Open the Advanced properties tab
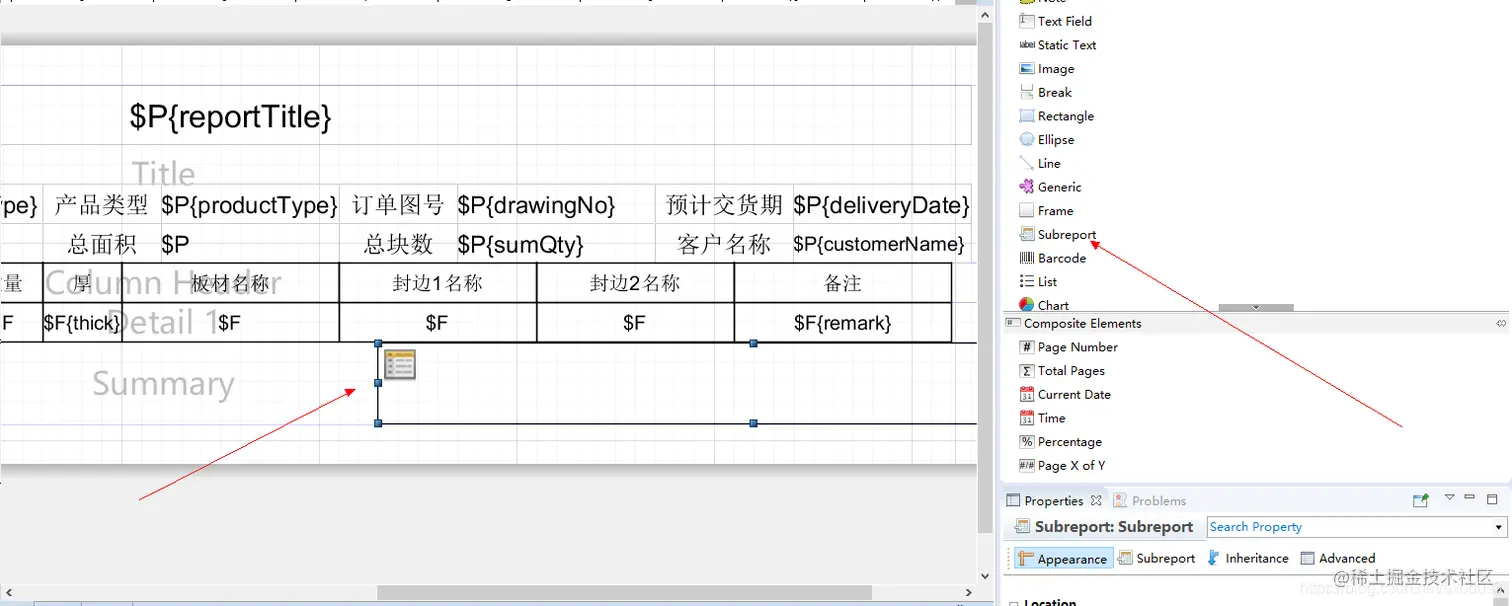The image size is (1512, 606). [x=1338, y=559]
